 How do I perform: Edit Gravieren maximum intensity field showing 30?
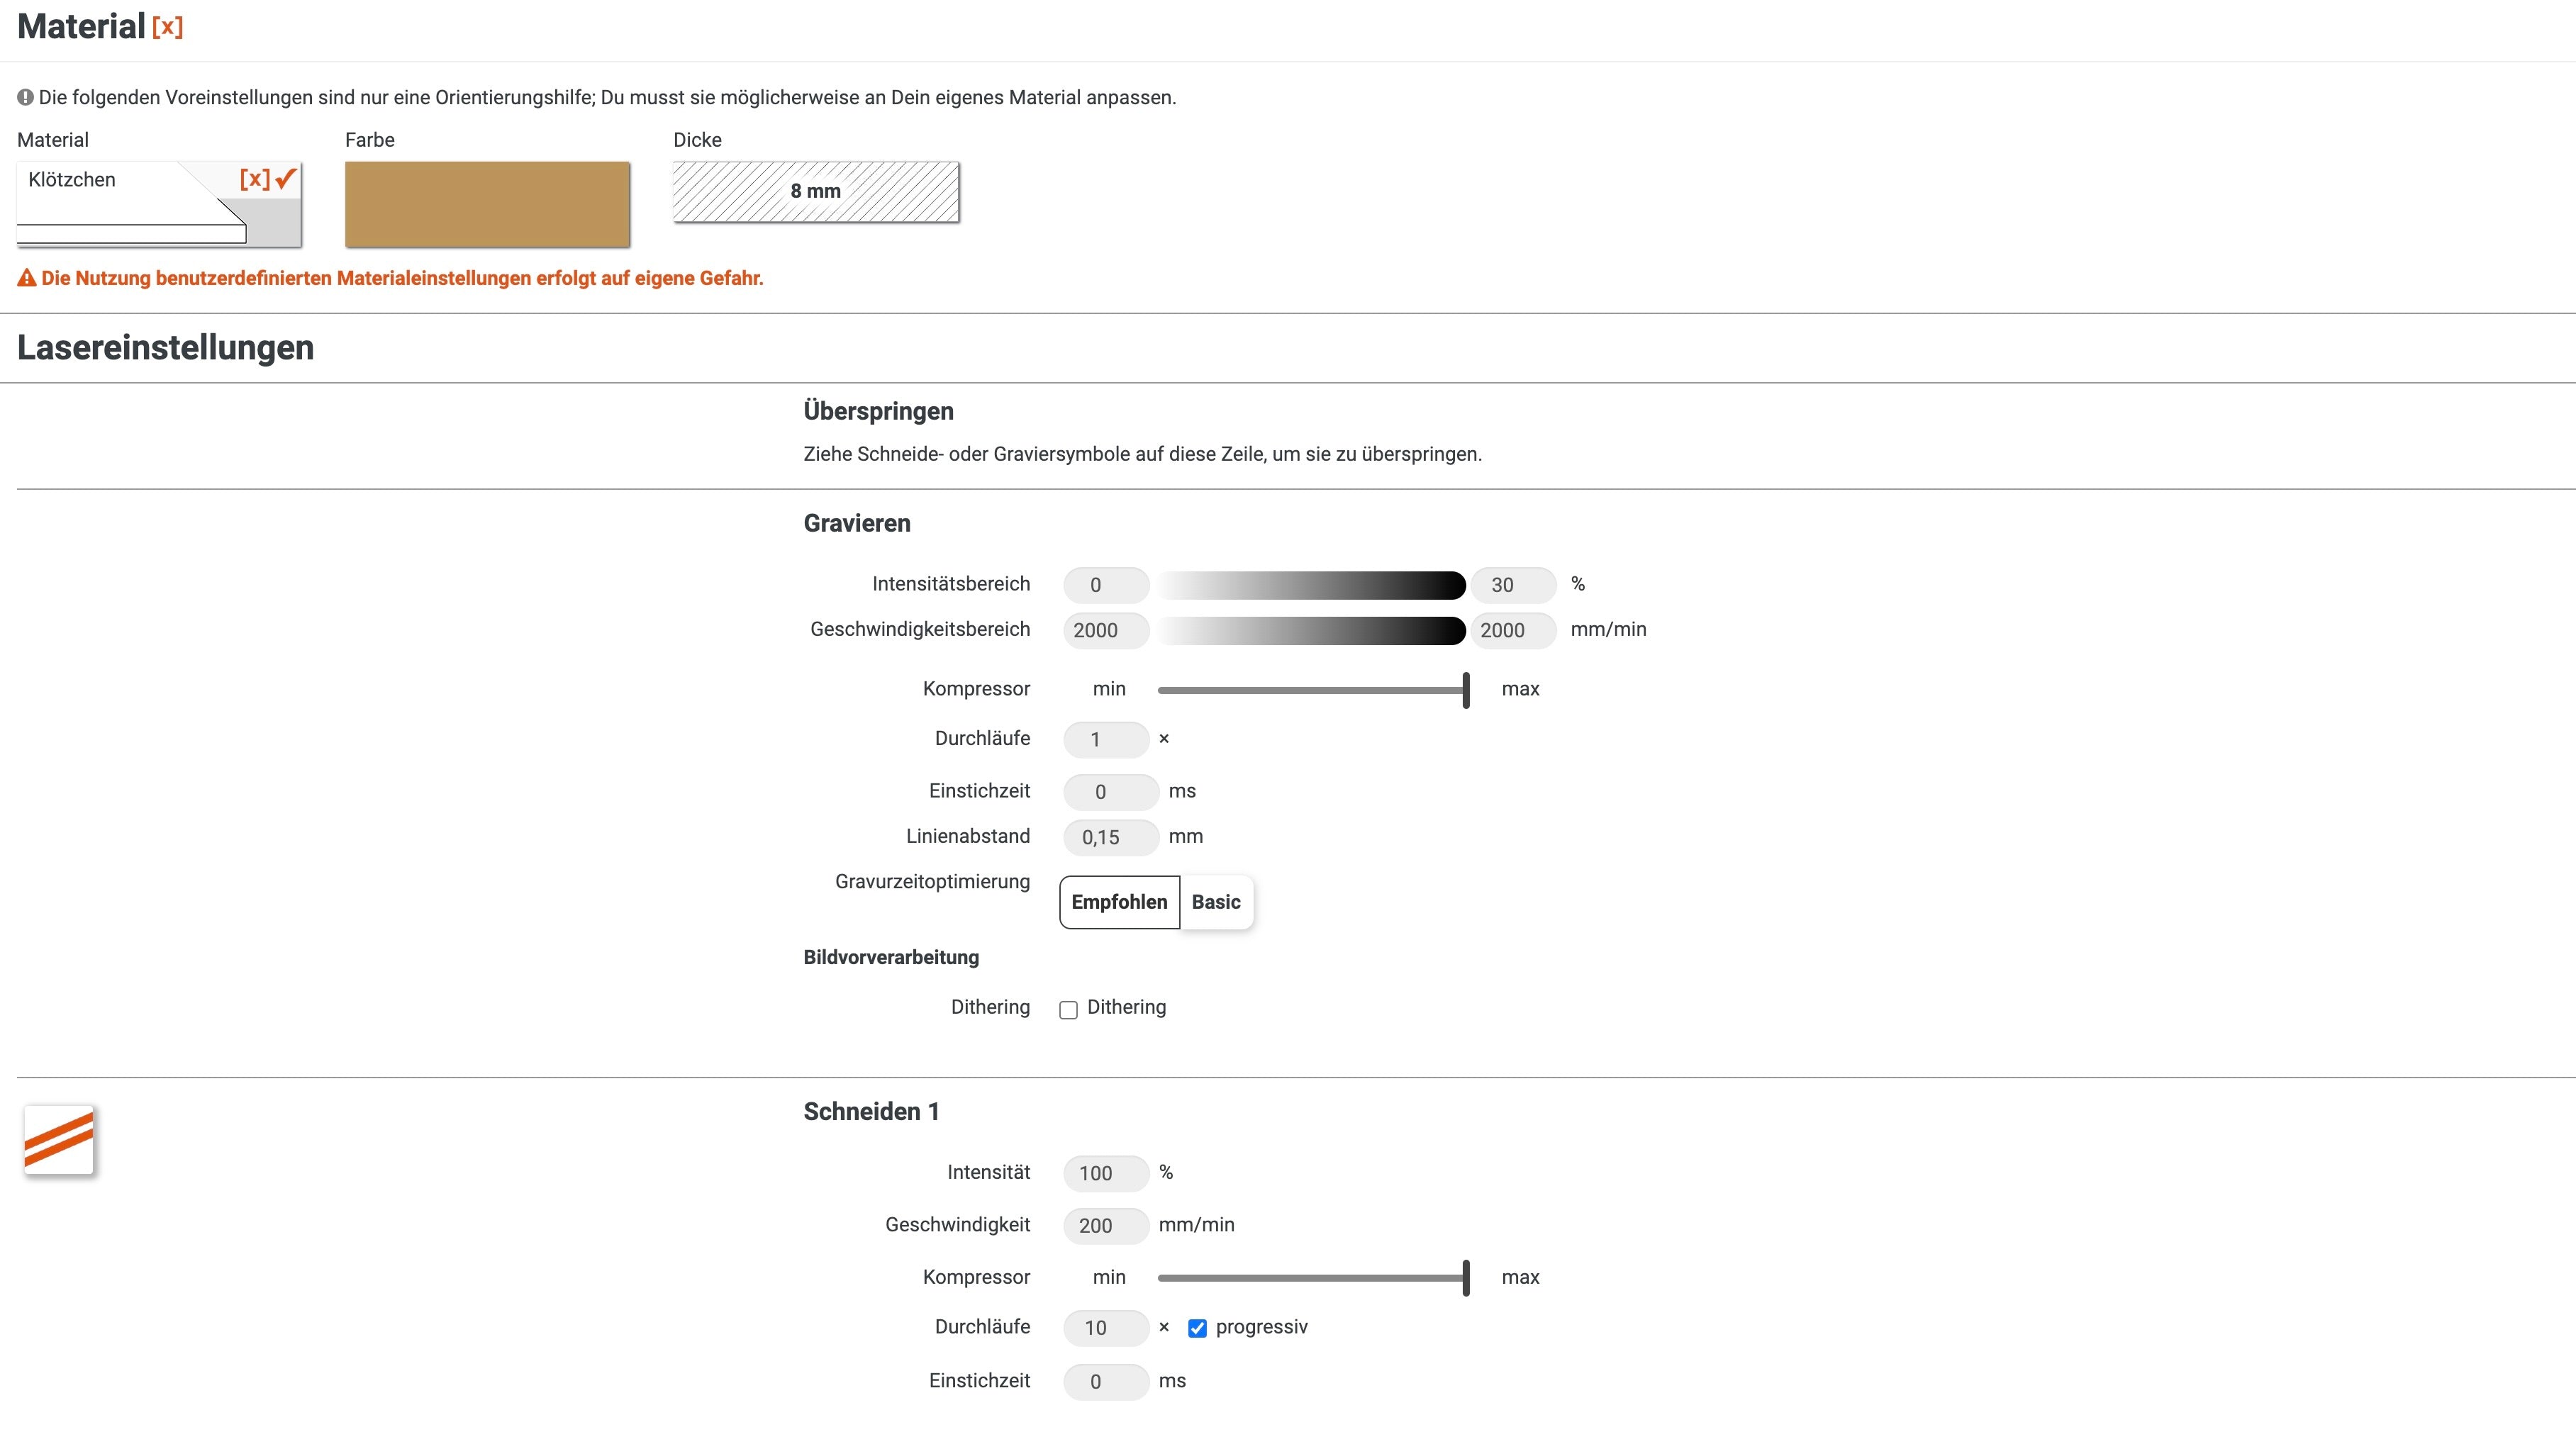1513,585
